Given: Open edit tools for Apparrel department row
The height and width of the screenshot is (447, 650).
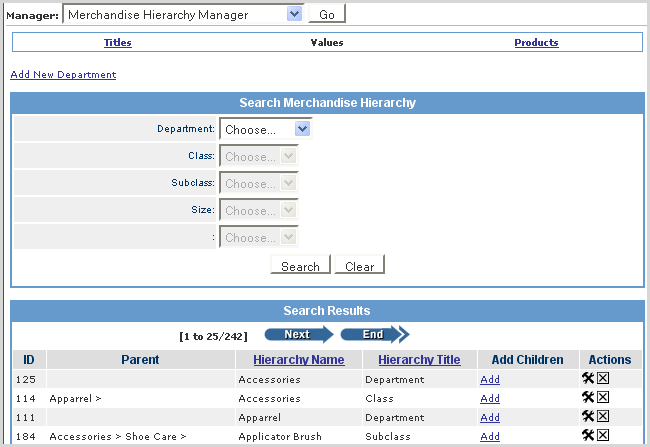Looking at the screenshot, I should [x=588, y=417].
